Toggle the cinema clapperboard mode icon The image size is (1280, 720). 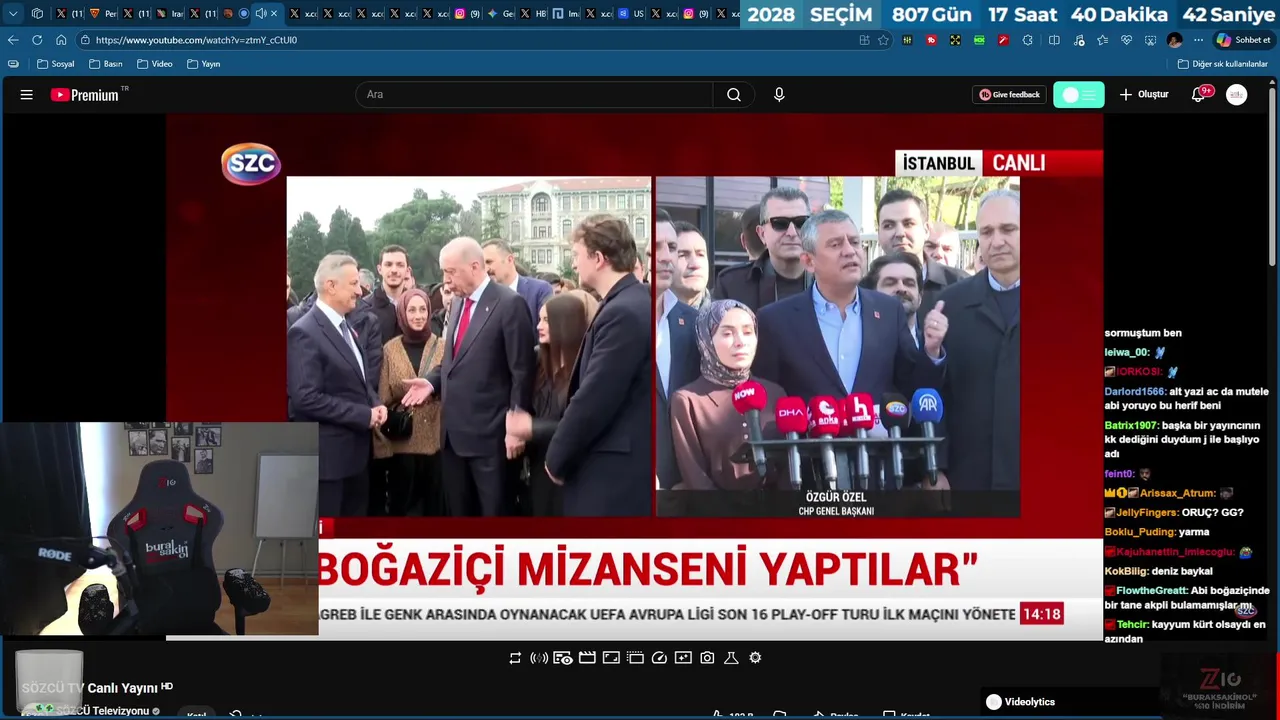click(587, 658)
